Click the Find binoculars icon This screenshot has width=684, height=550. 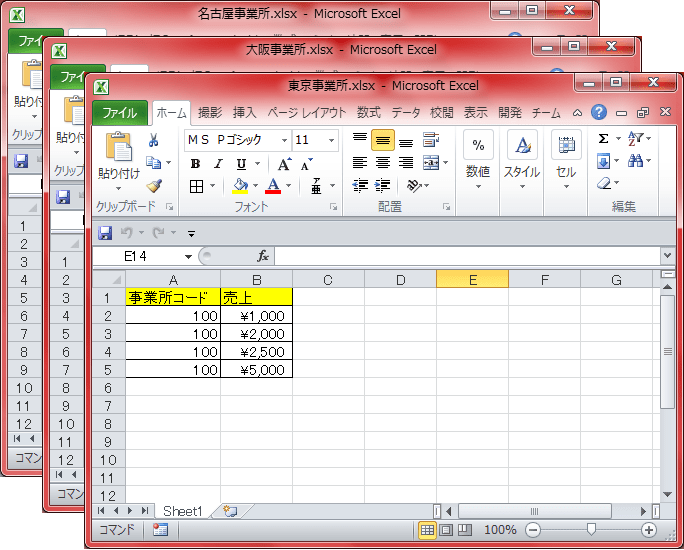637,161
